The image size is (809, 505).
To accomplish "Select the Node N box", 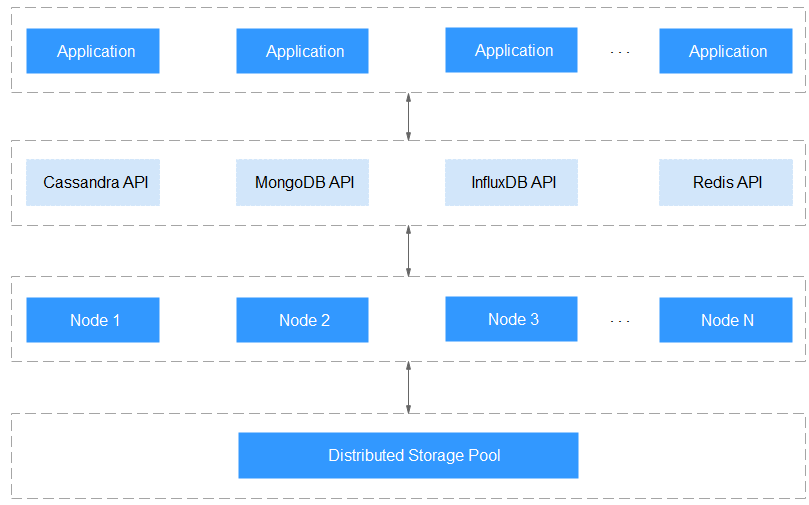I will click(x=726, y=320).
